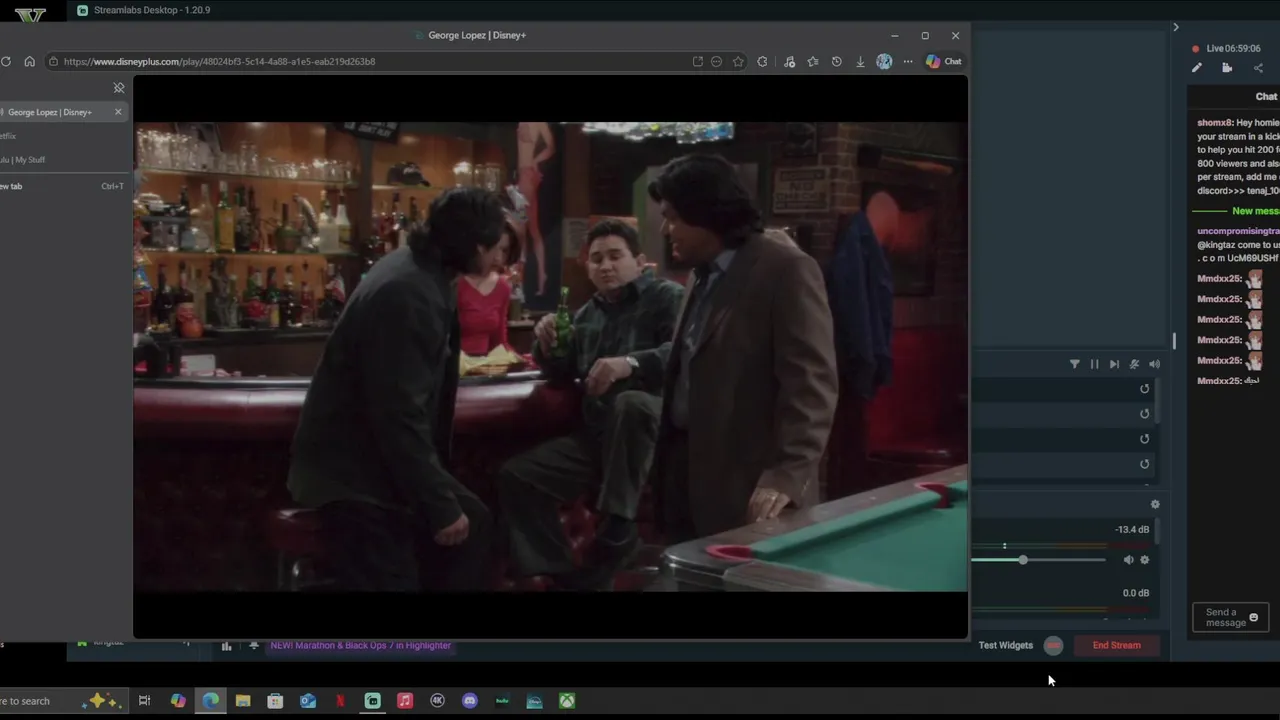Switch to the Hulu My Stuff tab
Viewport: 1280px width, 720px height.
[62, 160]
